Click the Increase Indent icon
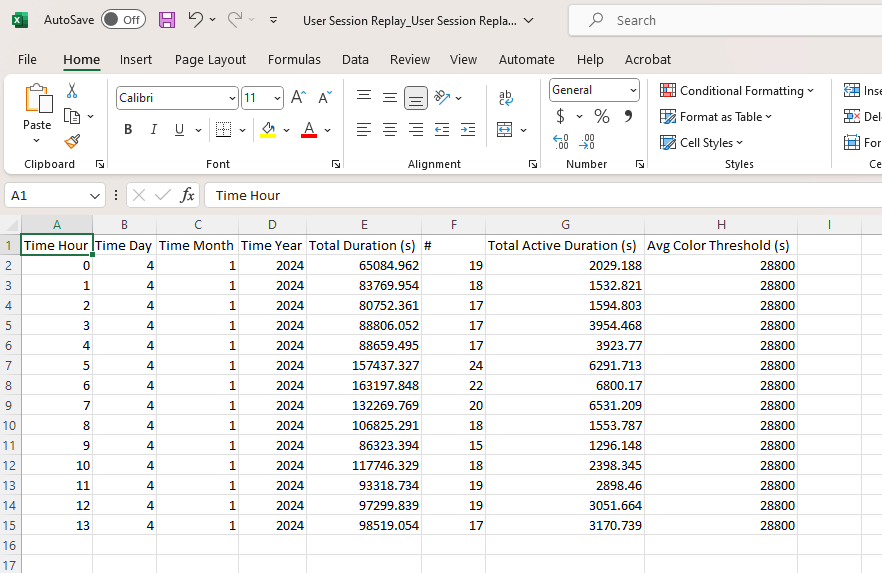 468,130
